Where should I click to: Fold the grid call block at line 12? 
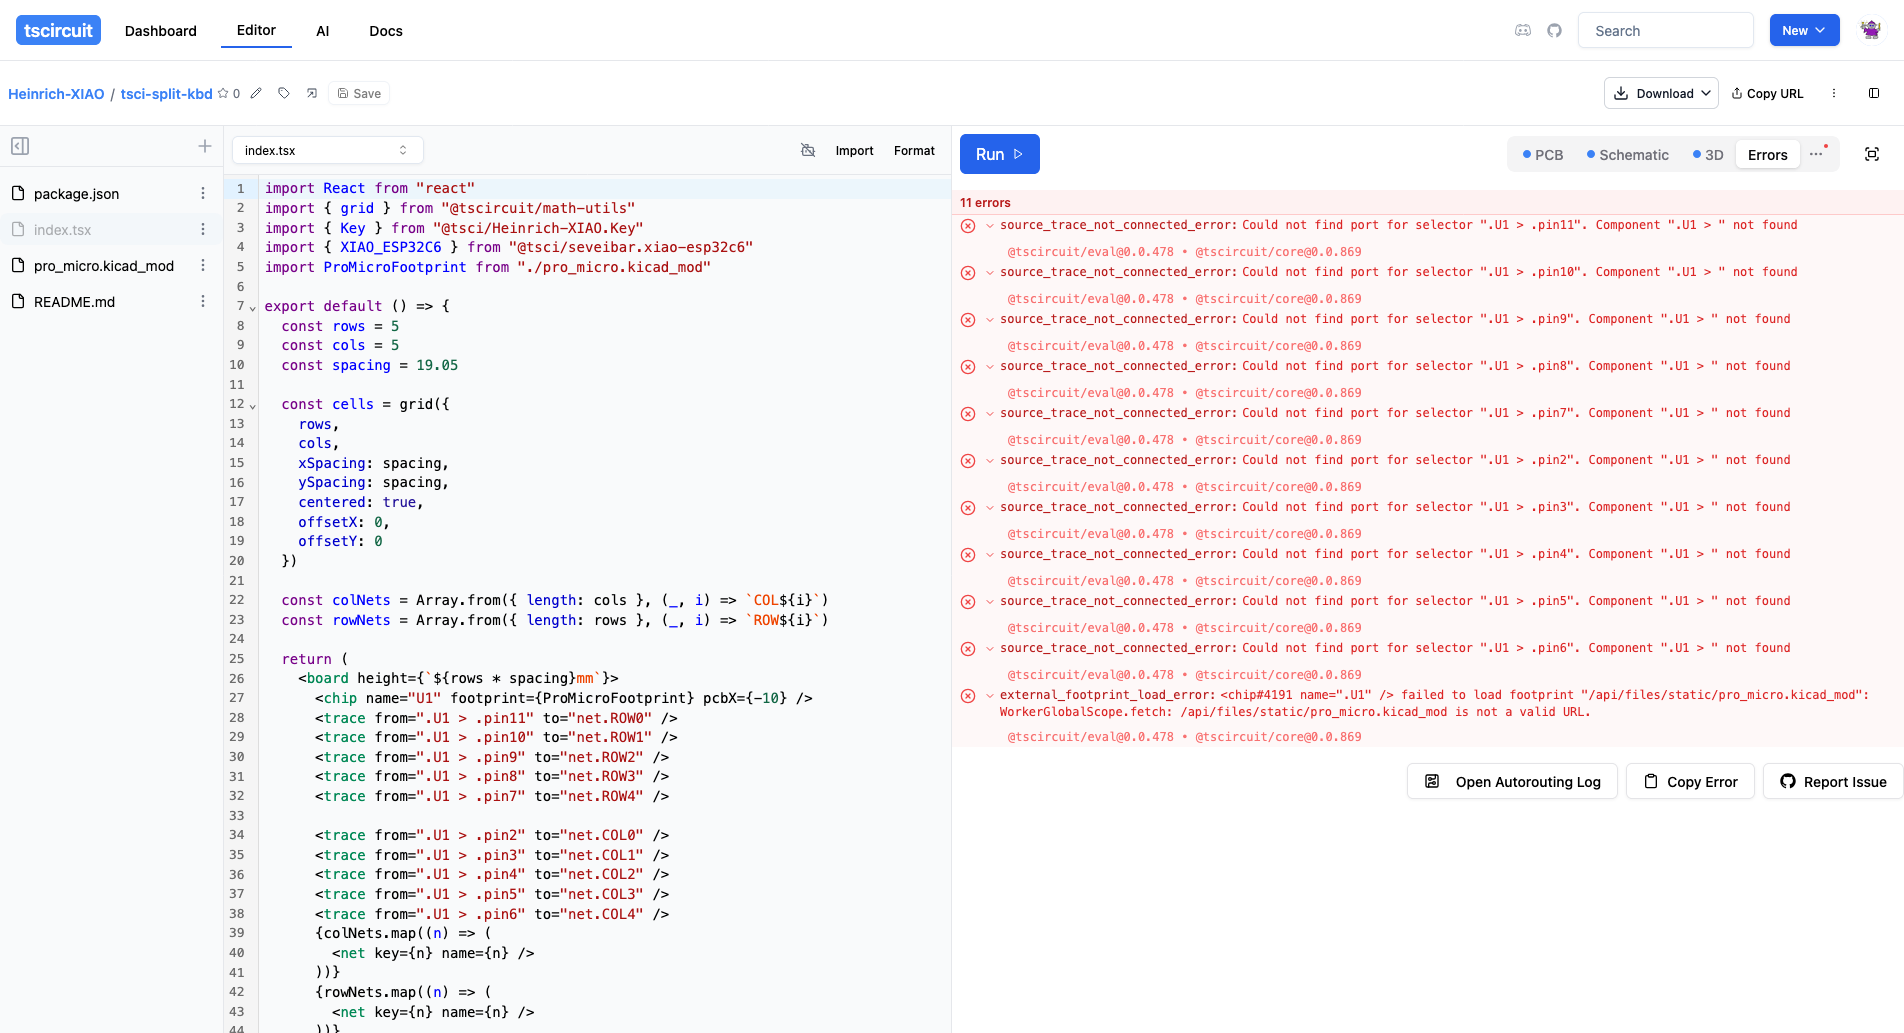253,406
